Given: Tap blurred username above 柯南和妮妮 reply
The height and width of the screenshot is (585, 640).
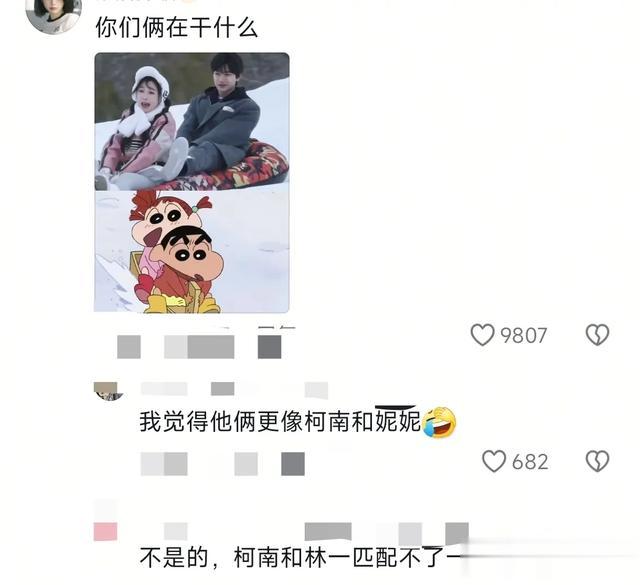Looking at the screenshot, I should (x=234, y=389).
